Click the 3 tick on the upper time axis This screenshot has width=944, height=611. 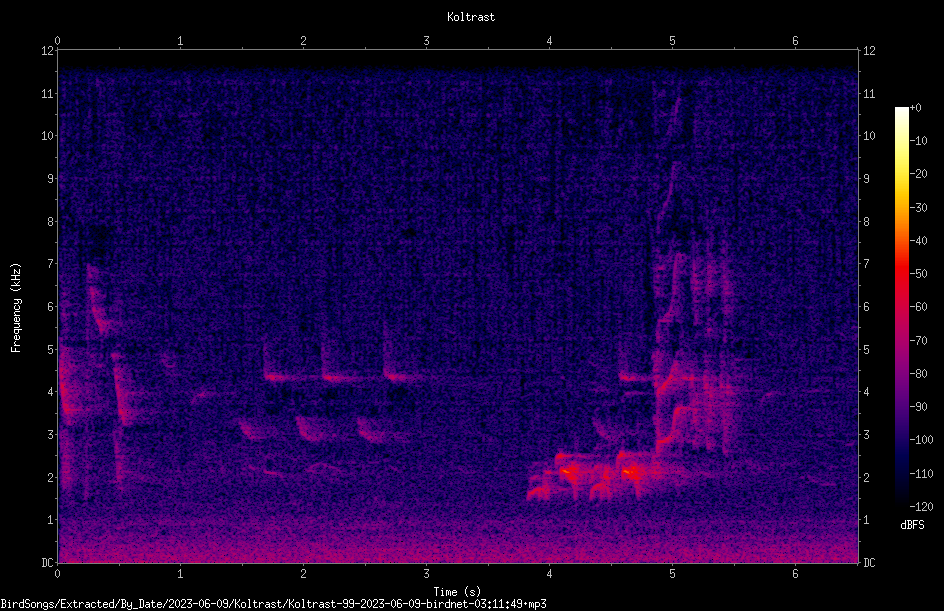tap(426, 41)
